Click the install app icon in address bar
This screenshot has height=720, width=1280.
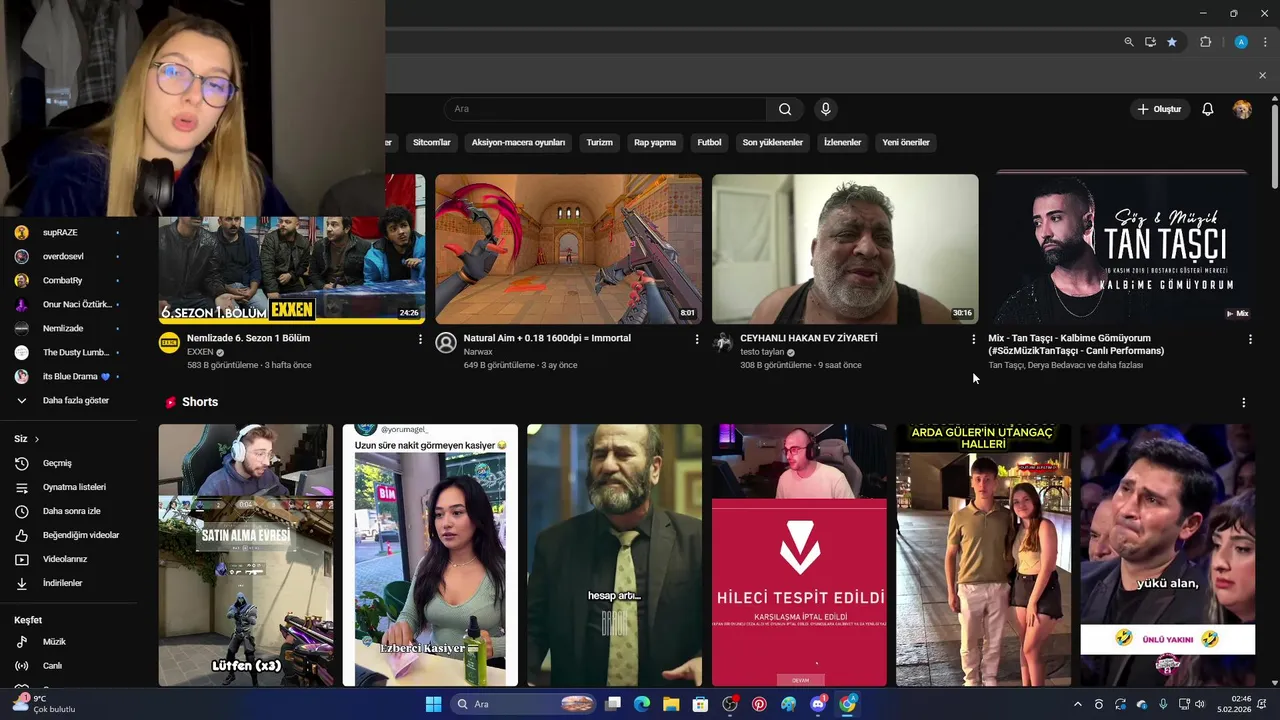click(x=1150, y=42)
